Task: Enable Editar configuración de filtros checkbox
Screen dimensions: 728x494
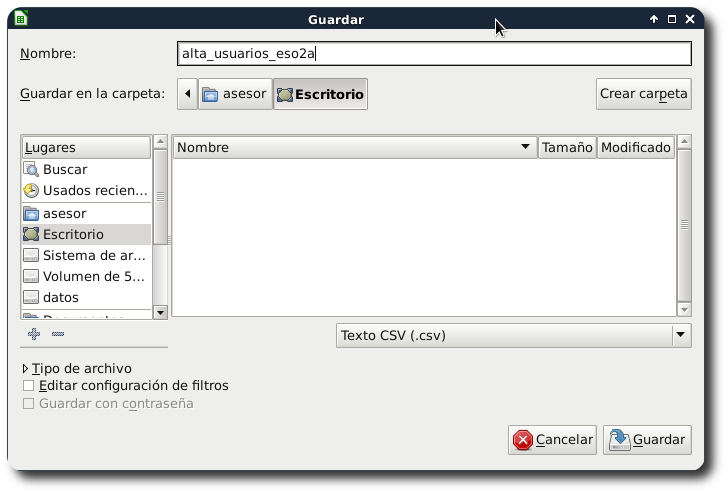Action: coord(28,386)
